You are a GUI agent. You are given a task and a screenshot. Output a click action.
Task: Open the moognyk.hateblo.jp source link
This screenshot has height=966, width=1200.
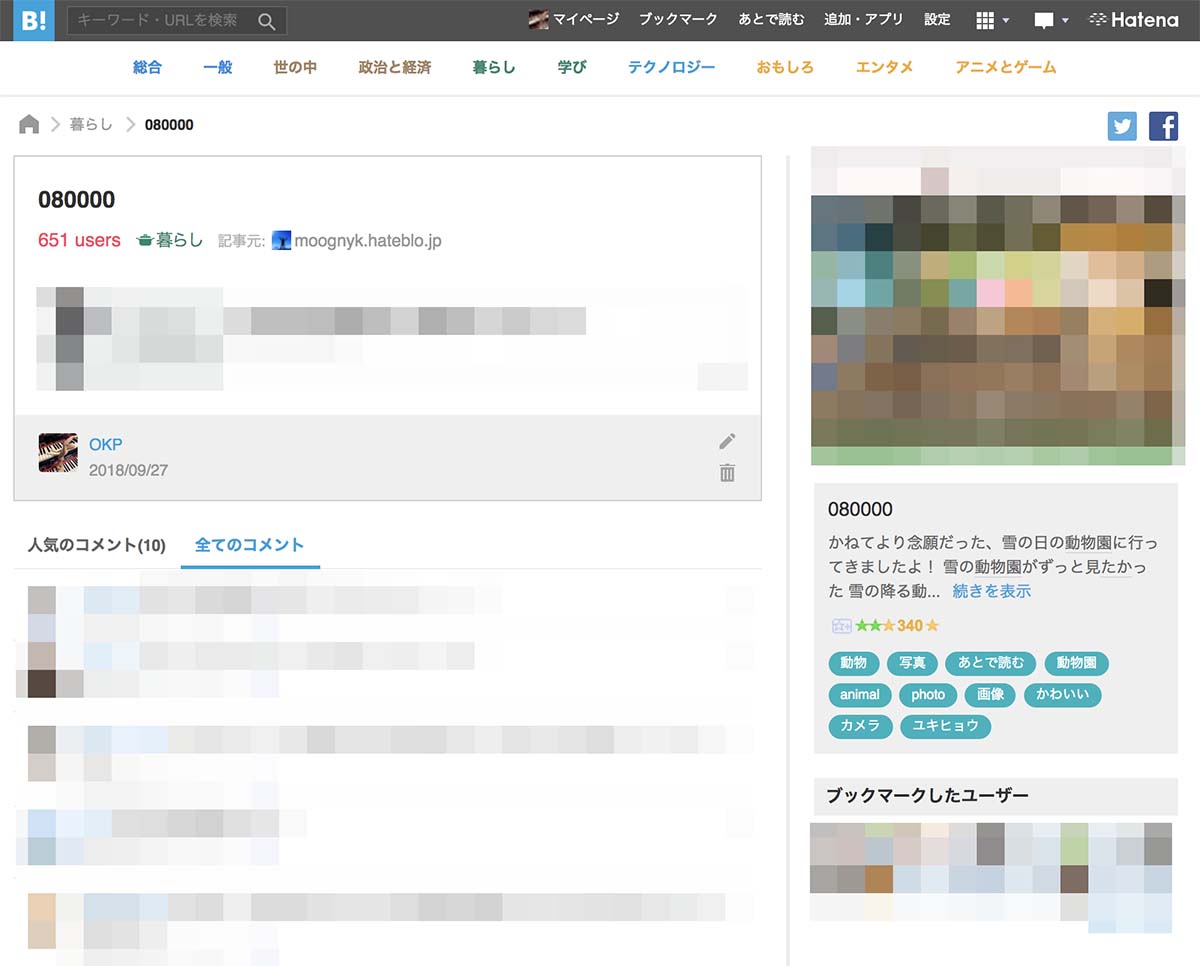(369, 240)
